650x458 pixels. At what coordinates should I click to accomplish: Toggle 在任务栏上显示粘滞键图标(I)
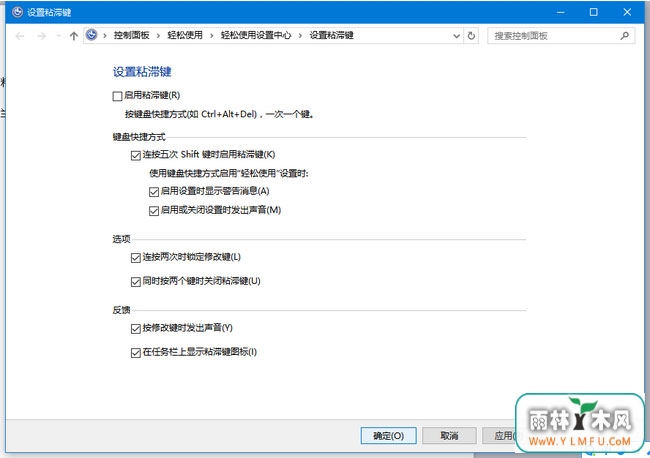pyautogui.click(x=136, y=353)
